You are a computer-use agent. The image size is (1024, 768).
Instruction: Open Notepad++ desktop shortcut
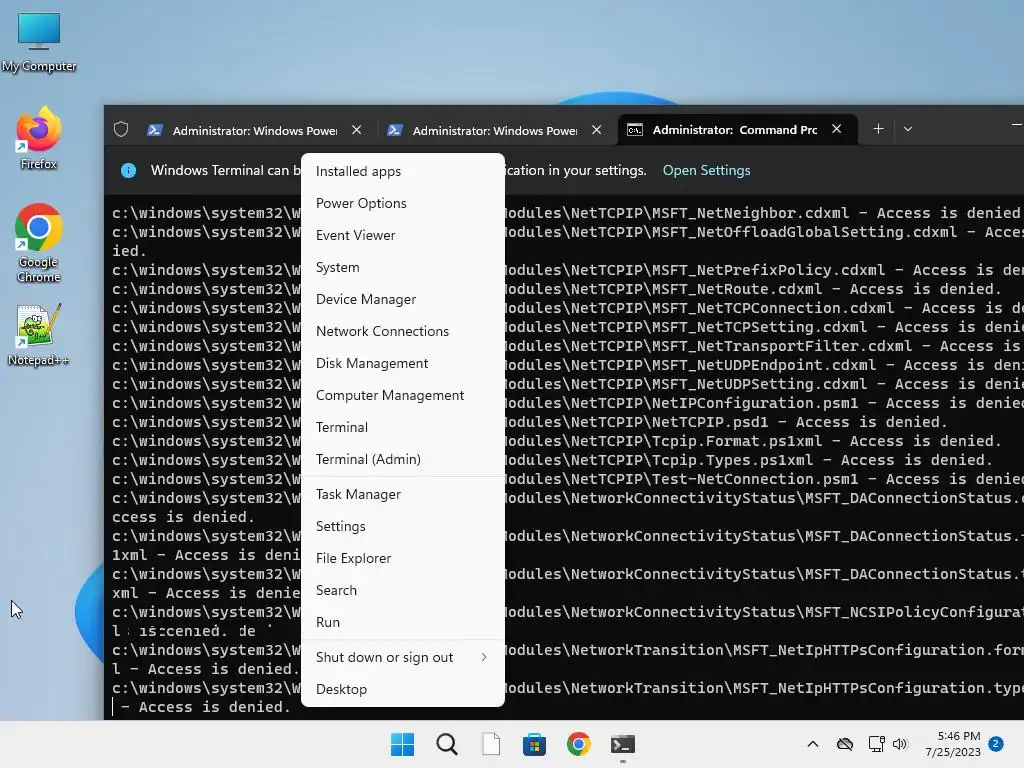(39, 334)
